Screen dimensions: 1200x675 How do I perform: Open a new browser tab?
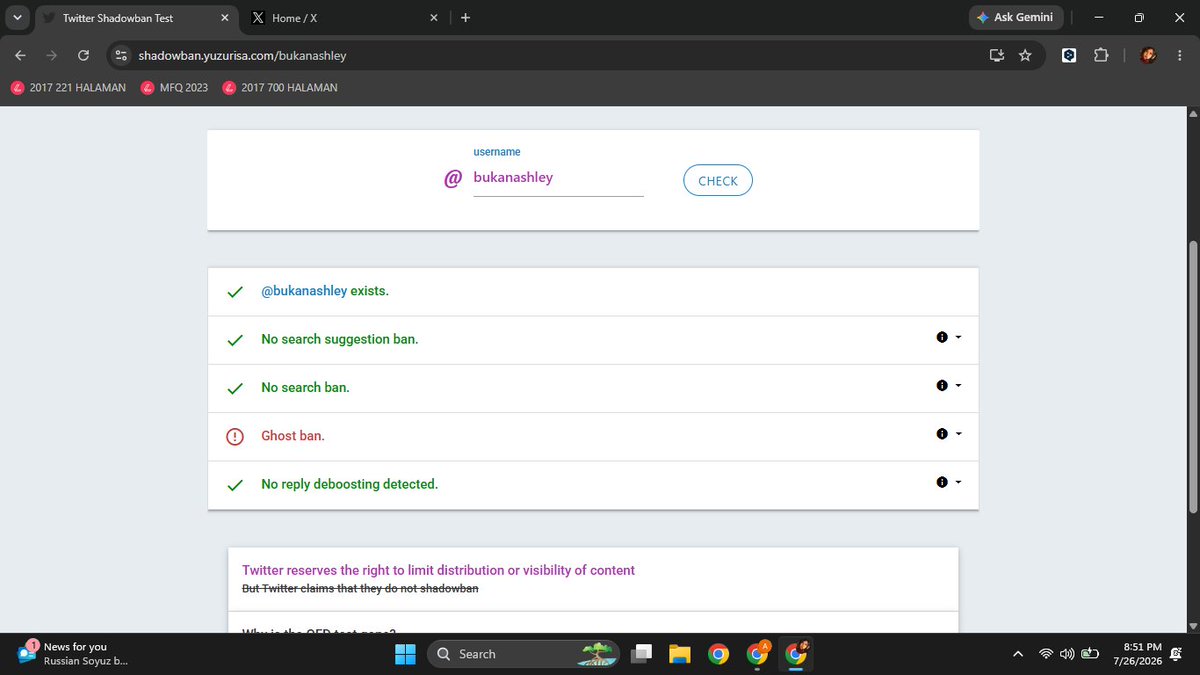pos(466,18)
